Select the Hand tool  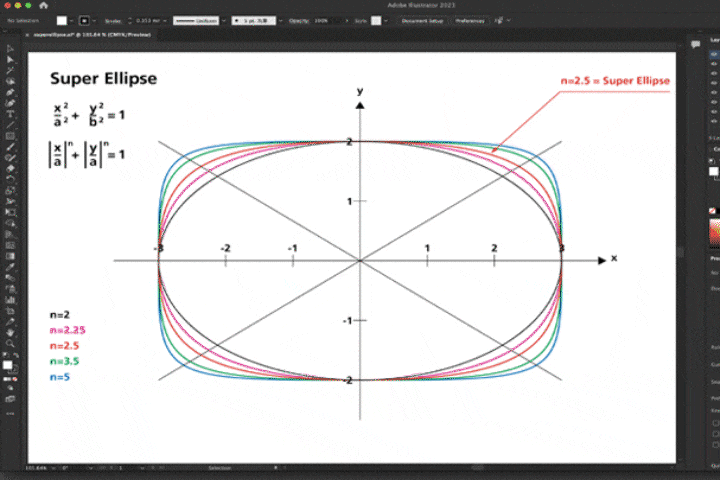click(10, 333)
